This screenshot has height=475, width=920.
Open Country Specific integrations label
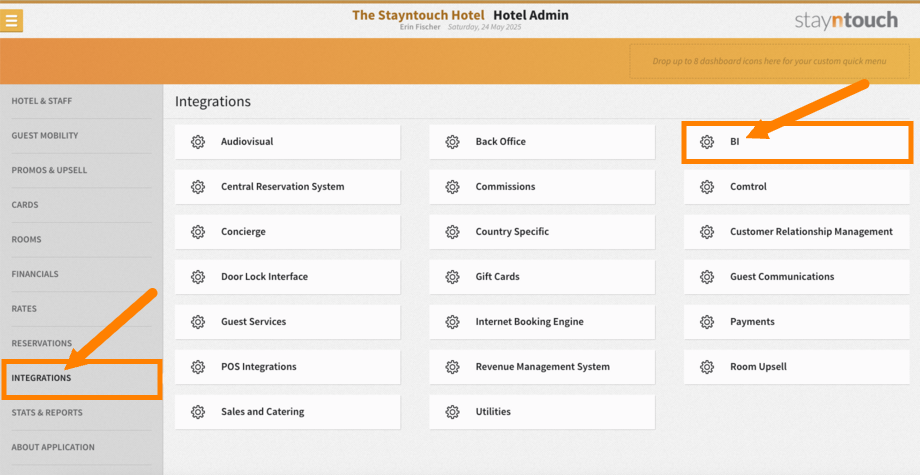512,232
